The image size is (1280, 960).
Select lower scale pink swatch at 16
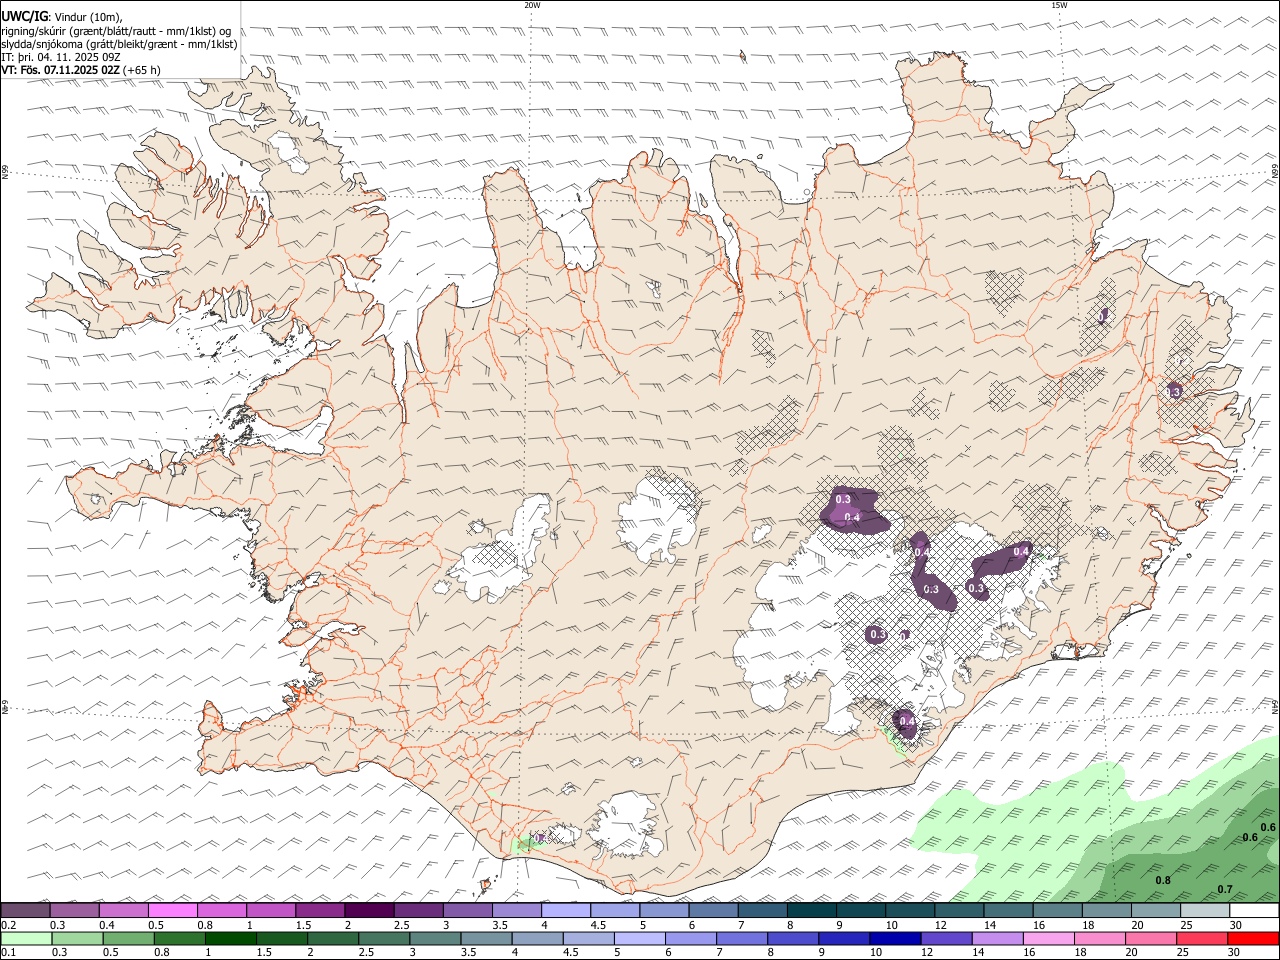click(x=1048, y=939)
